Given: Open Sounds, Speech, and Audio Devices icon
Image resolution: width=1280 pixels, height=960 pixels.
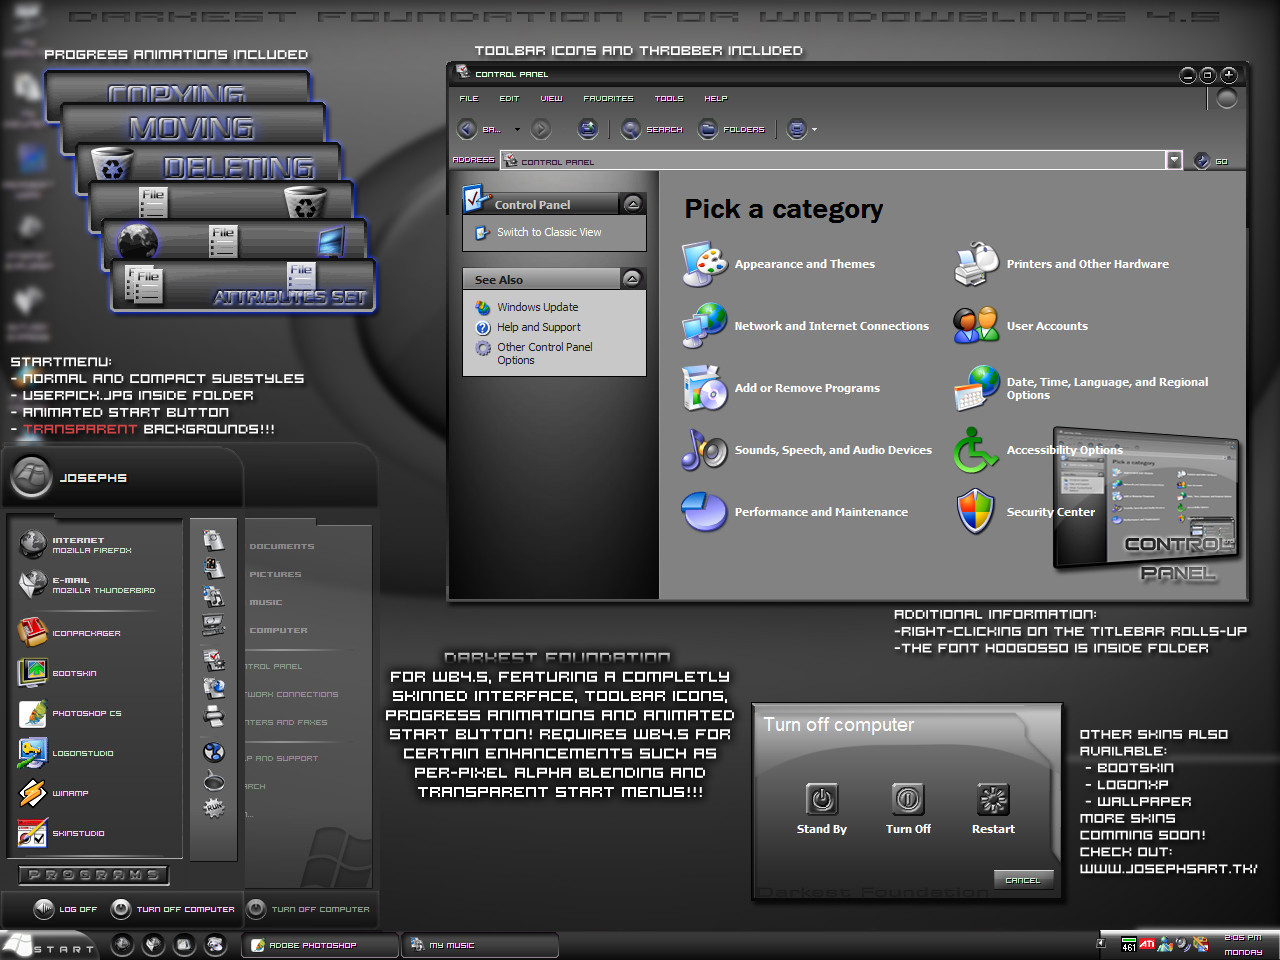Looking at the screenshot, I should [x=705, y=450].
